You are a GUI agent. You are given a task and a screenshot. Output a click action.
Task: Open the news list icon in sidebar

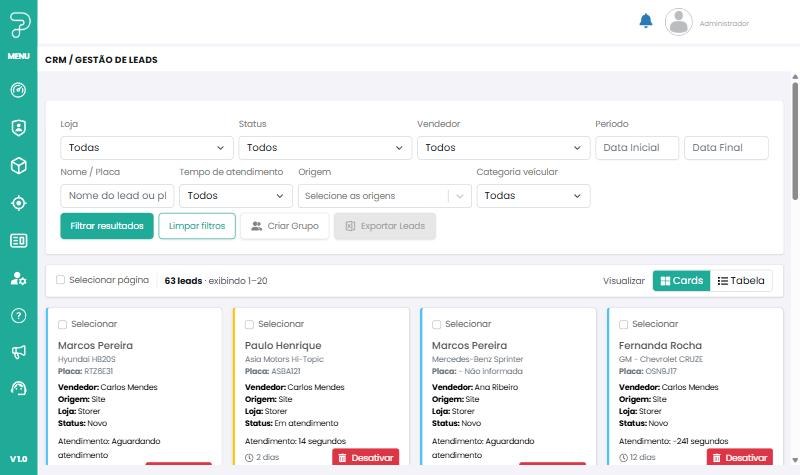(18, 240)
